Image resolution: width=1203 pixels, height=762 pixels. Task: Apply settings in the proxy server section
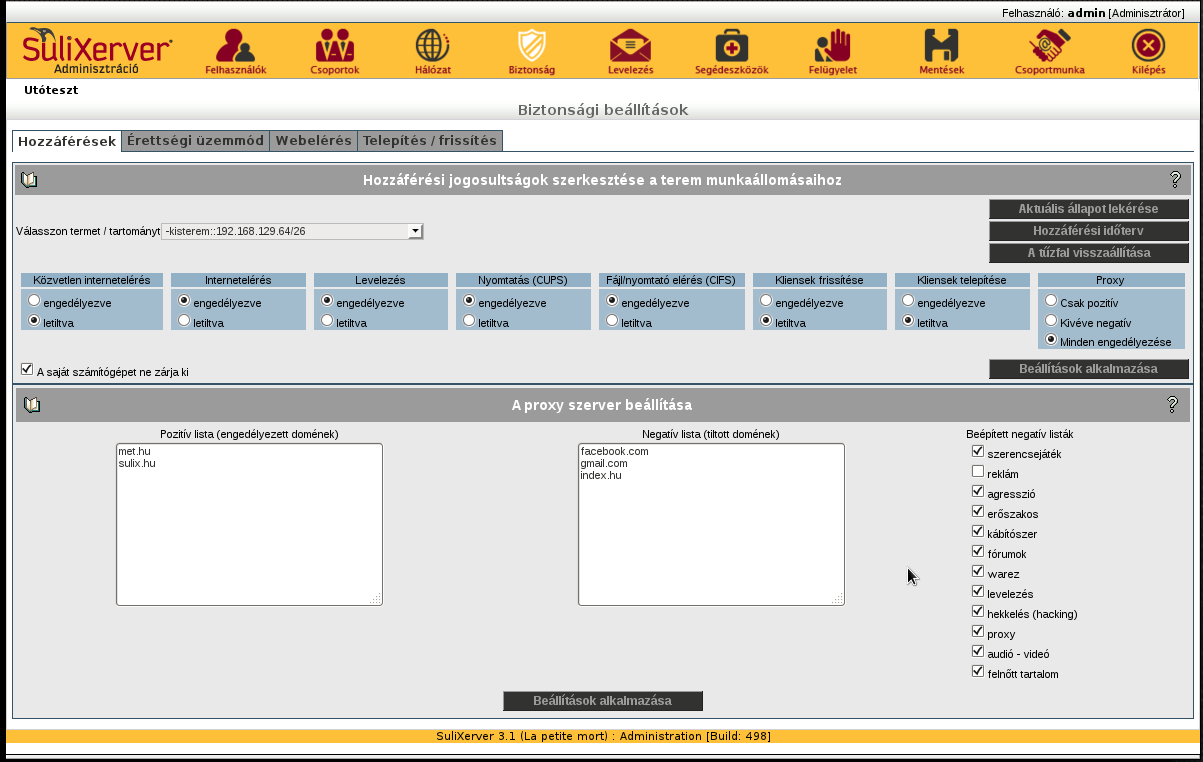pos(603,701)
